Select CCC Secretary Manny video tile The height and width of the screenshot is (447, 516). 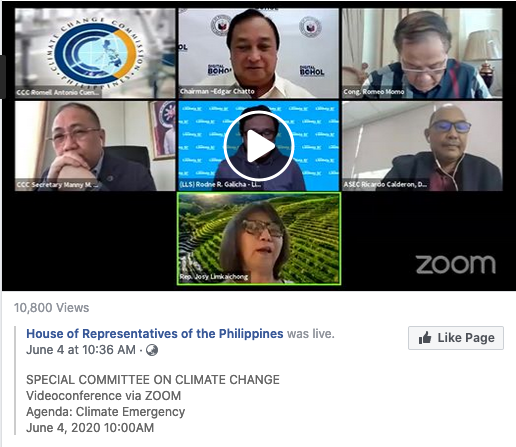click(x=95, y=146)
